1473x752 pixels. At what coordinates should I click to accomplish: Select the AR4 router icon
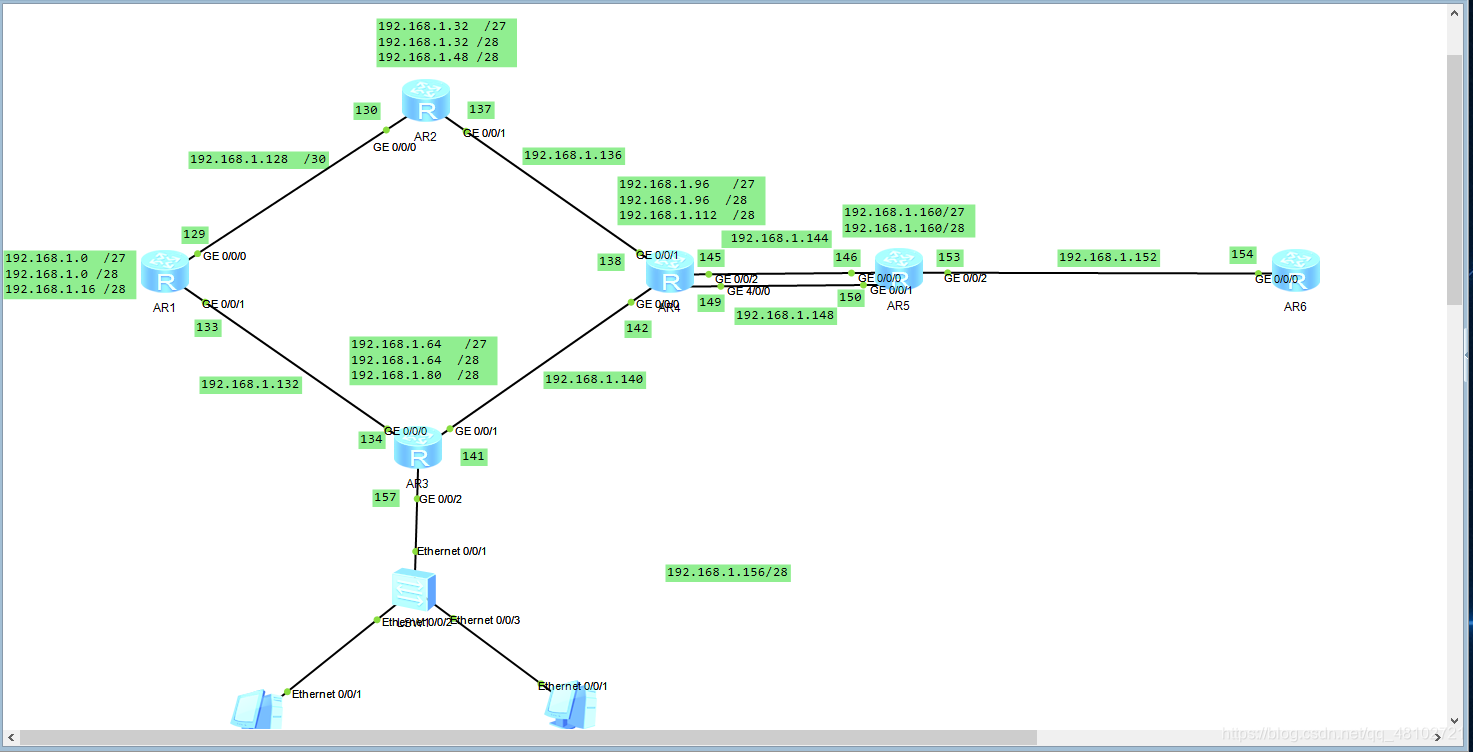point(669,274)
